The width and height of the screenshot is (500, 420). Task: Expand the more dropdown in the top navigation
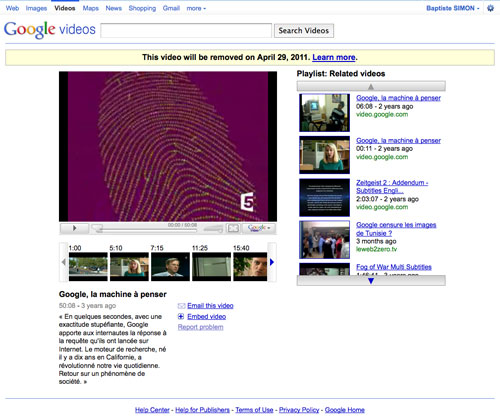click(196, 8)
